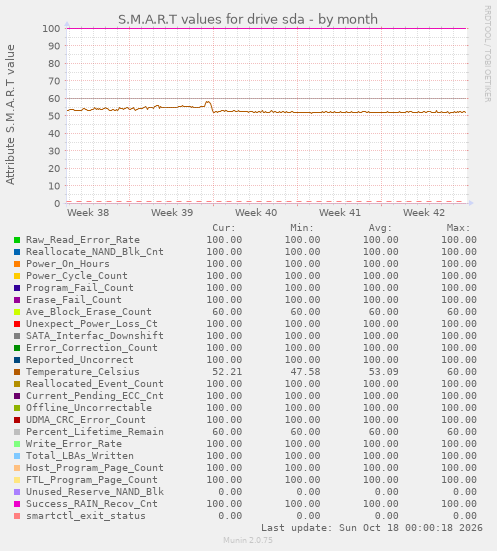Image resolution: width=497 pixels, height=551 pixels.
Task: Click the temperature spike peak on the graph
Action: pos(208,102)
